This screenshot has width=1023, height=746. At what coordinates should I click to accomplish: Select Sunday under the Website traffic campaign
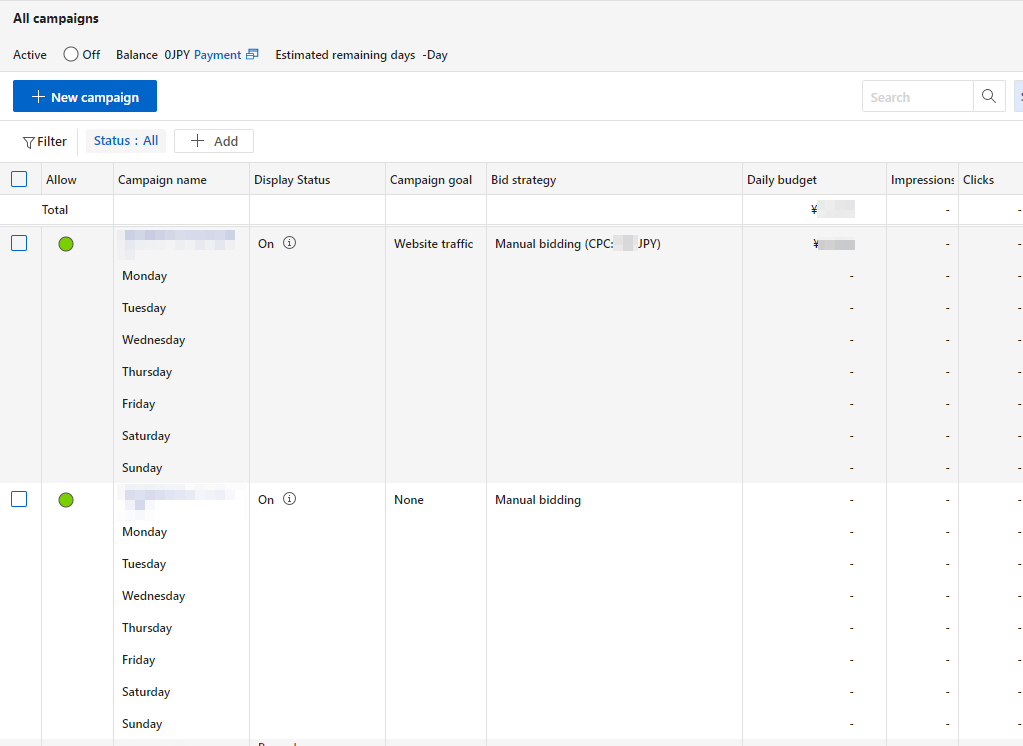142,468
